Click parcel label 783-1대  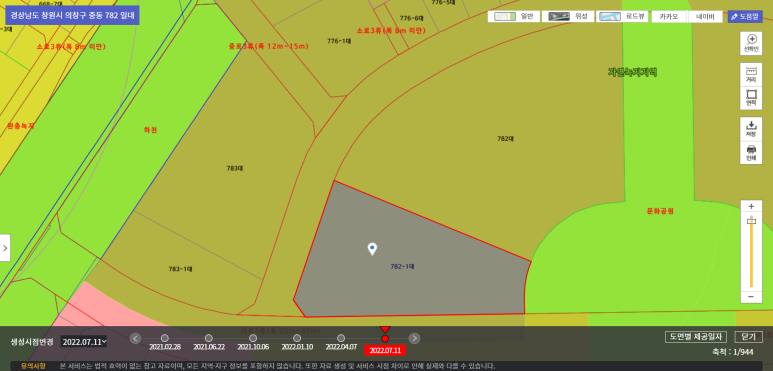(x=180, y=269)
